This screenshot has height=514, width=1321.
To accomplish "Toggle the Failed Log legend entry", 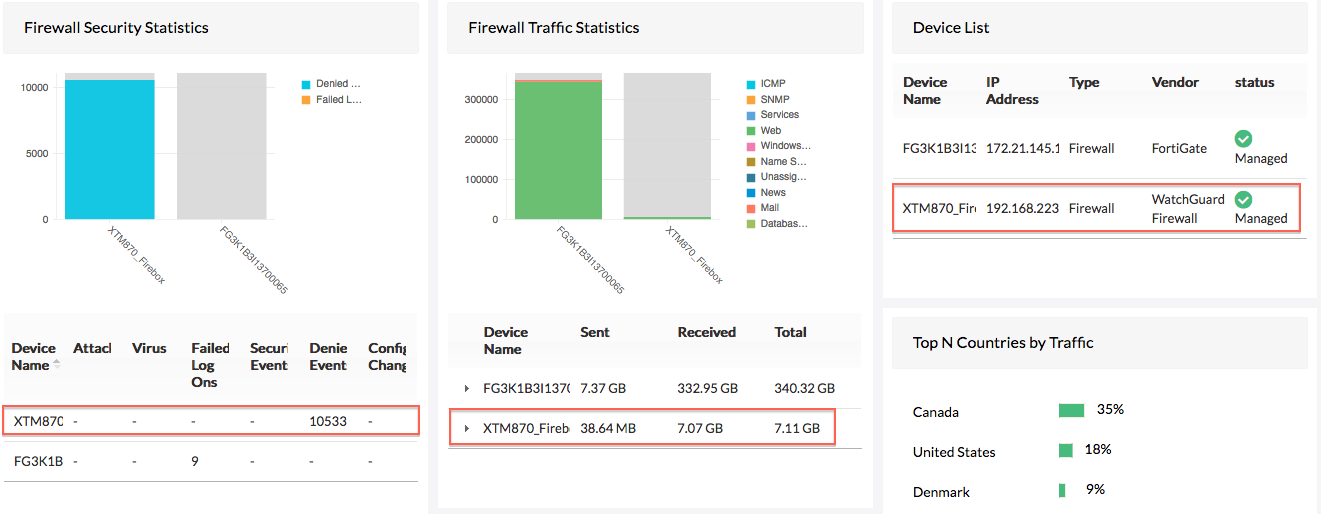I will [337, 100].
